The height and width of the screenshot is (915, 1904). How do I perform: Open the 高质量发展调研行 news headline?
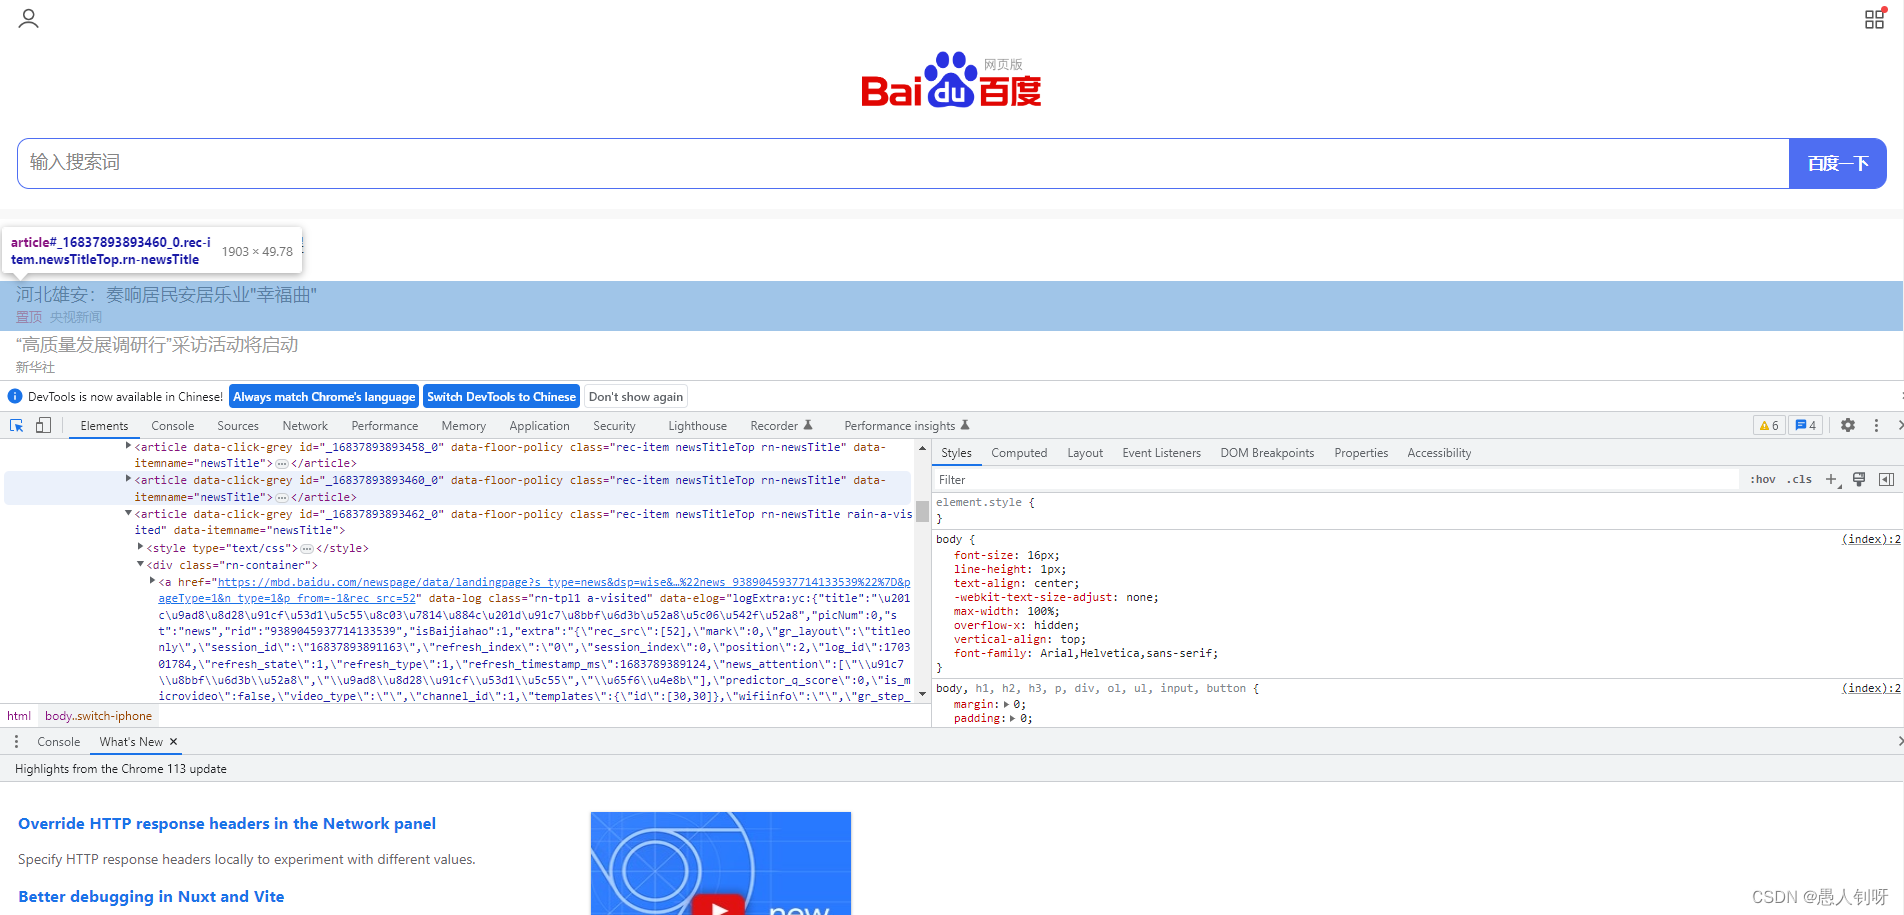click(157, 345)
